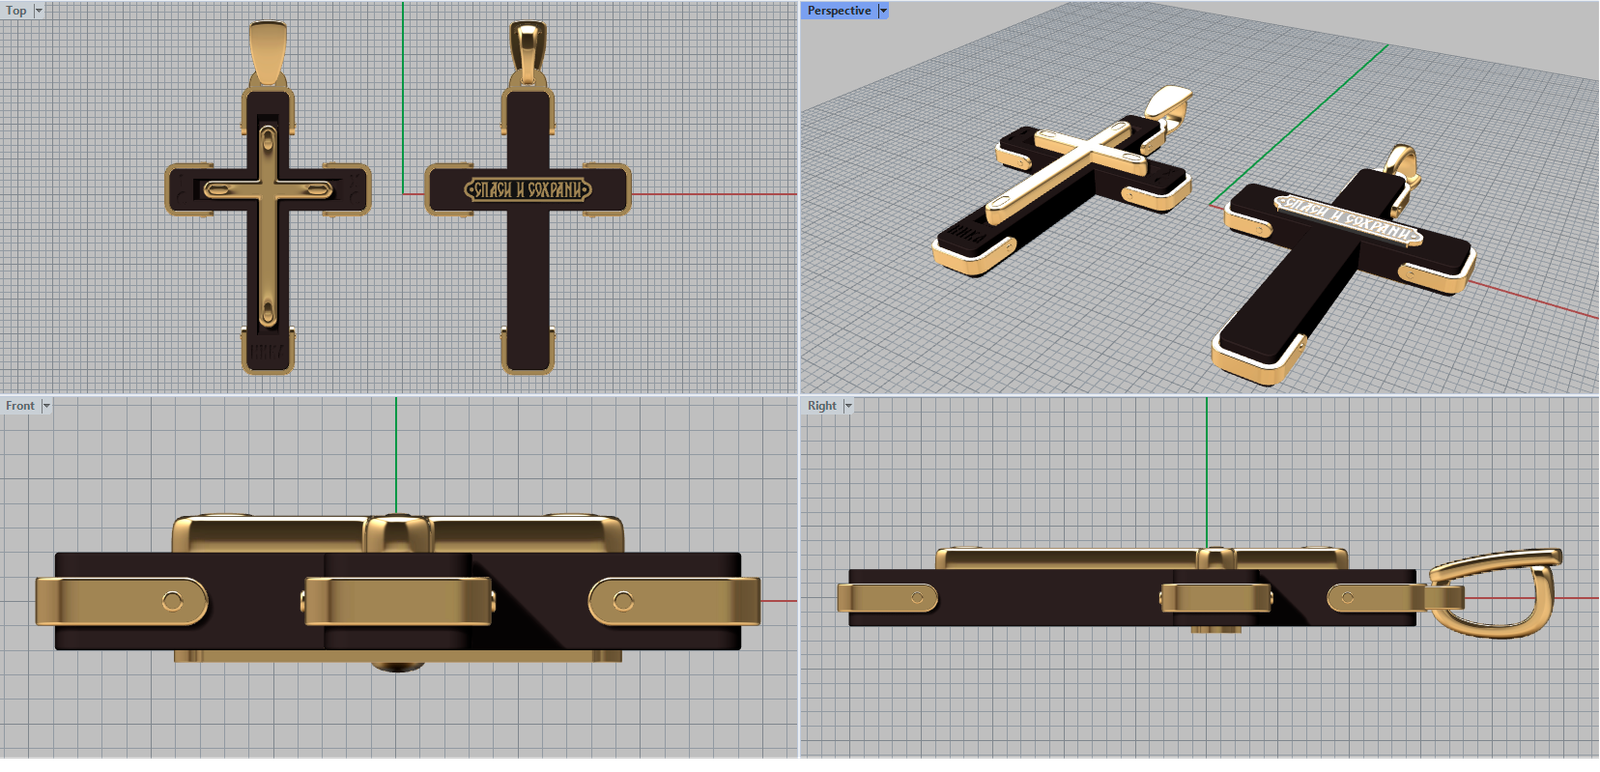
Task: Select the inscription plate in Top view
Action: coord(528,190)
